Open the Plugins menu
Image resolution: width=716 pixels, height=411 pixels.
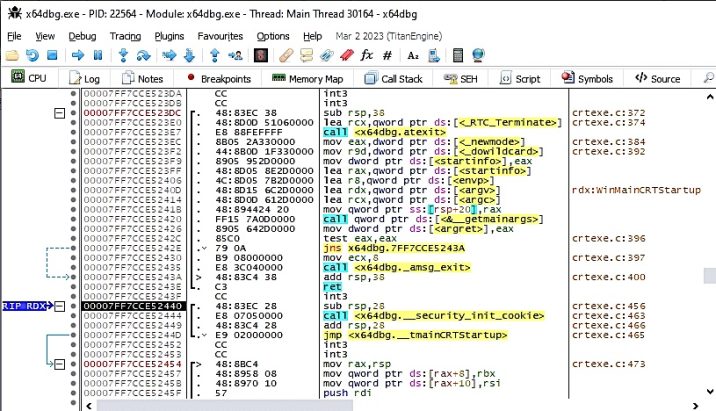170,35
